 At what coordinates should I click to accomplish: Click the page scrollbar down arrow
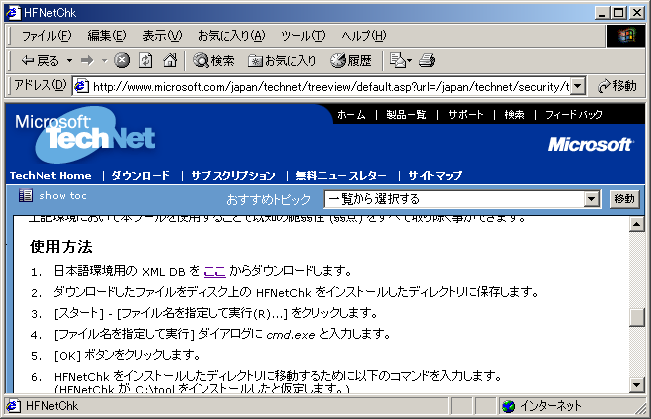tap(636, 385)
